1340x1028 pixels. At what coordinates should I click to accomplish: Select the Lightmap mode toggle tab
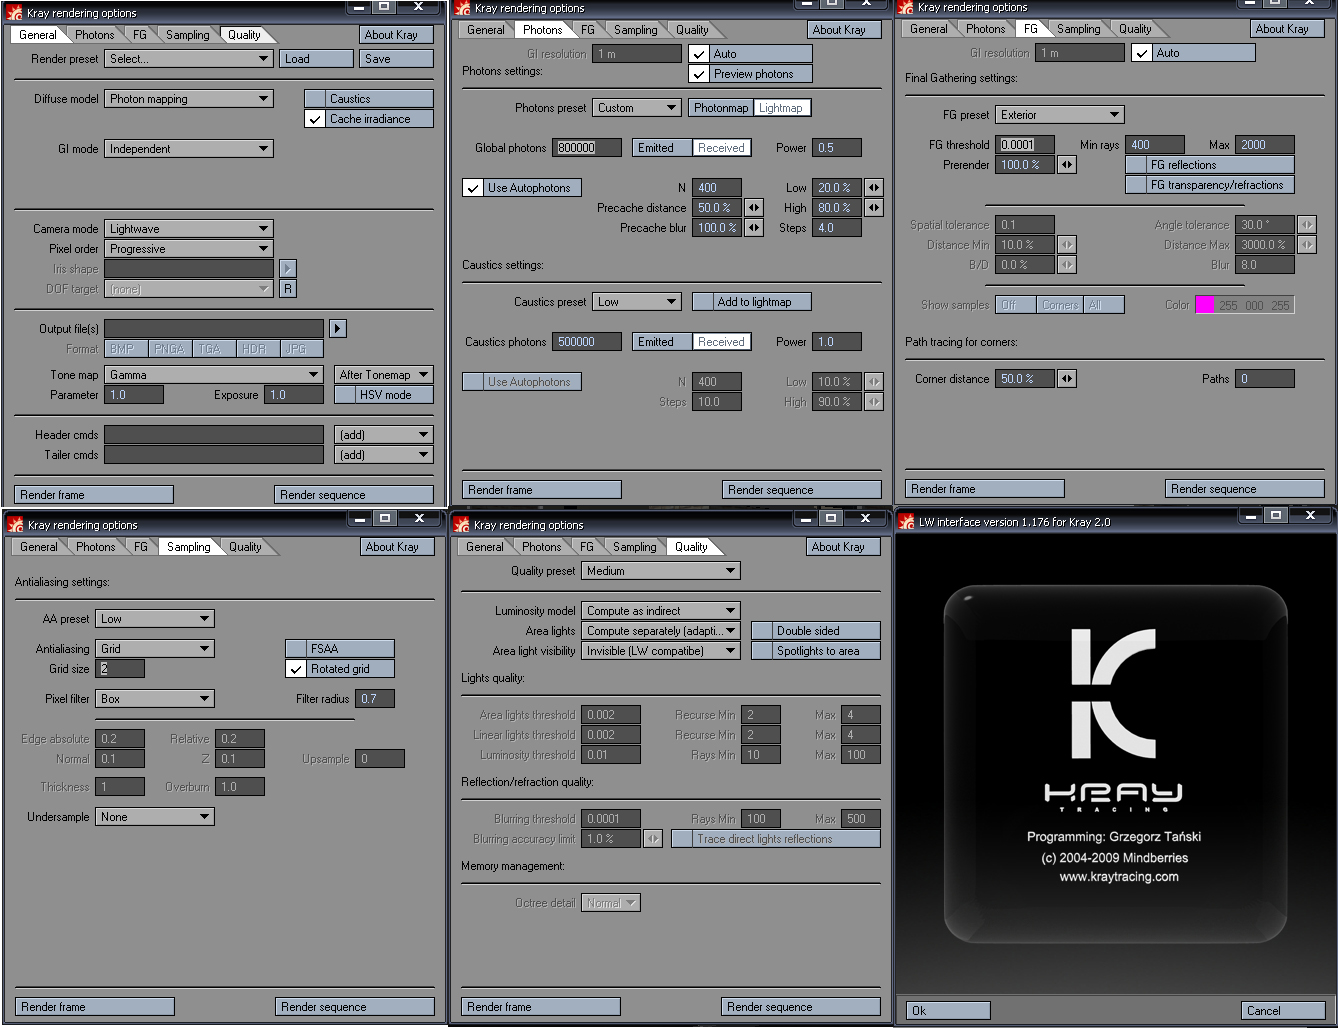780,108
